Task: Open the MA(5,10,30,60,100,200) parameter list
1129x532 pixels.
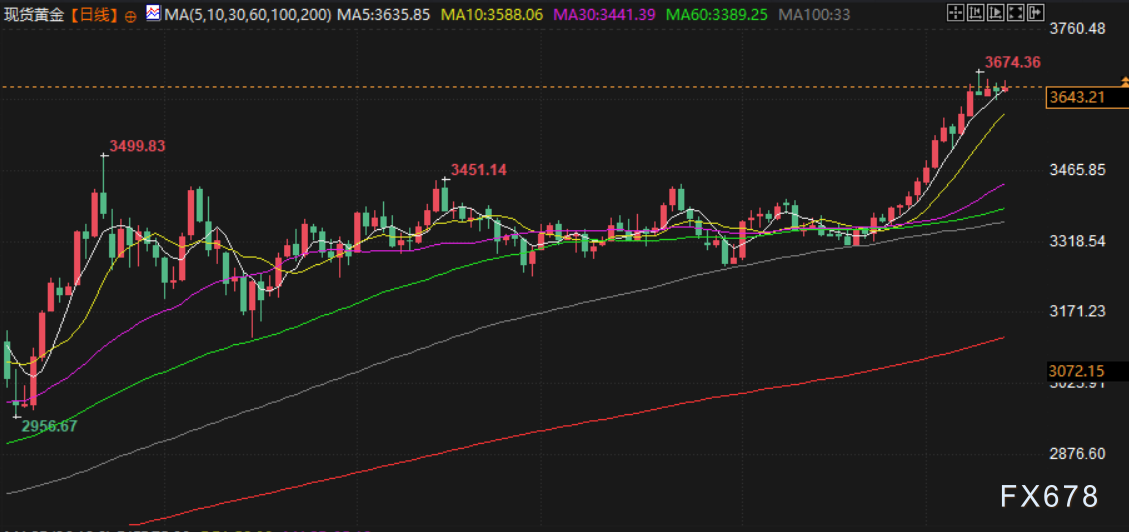Action: (x=247, y=15)
